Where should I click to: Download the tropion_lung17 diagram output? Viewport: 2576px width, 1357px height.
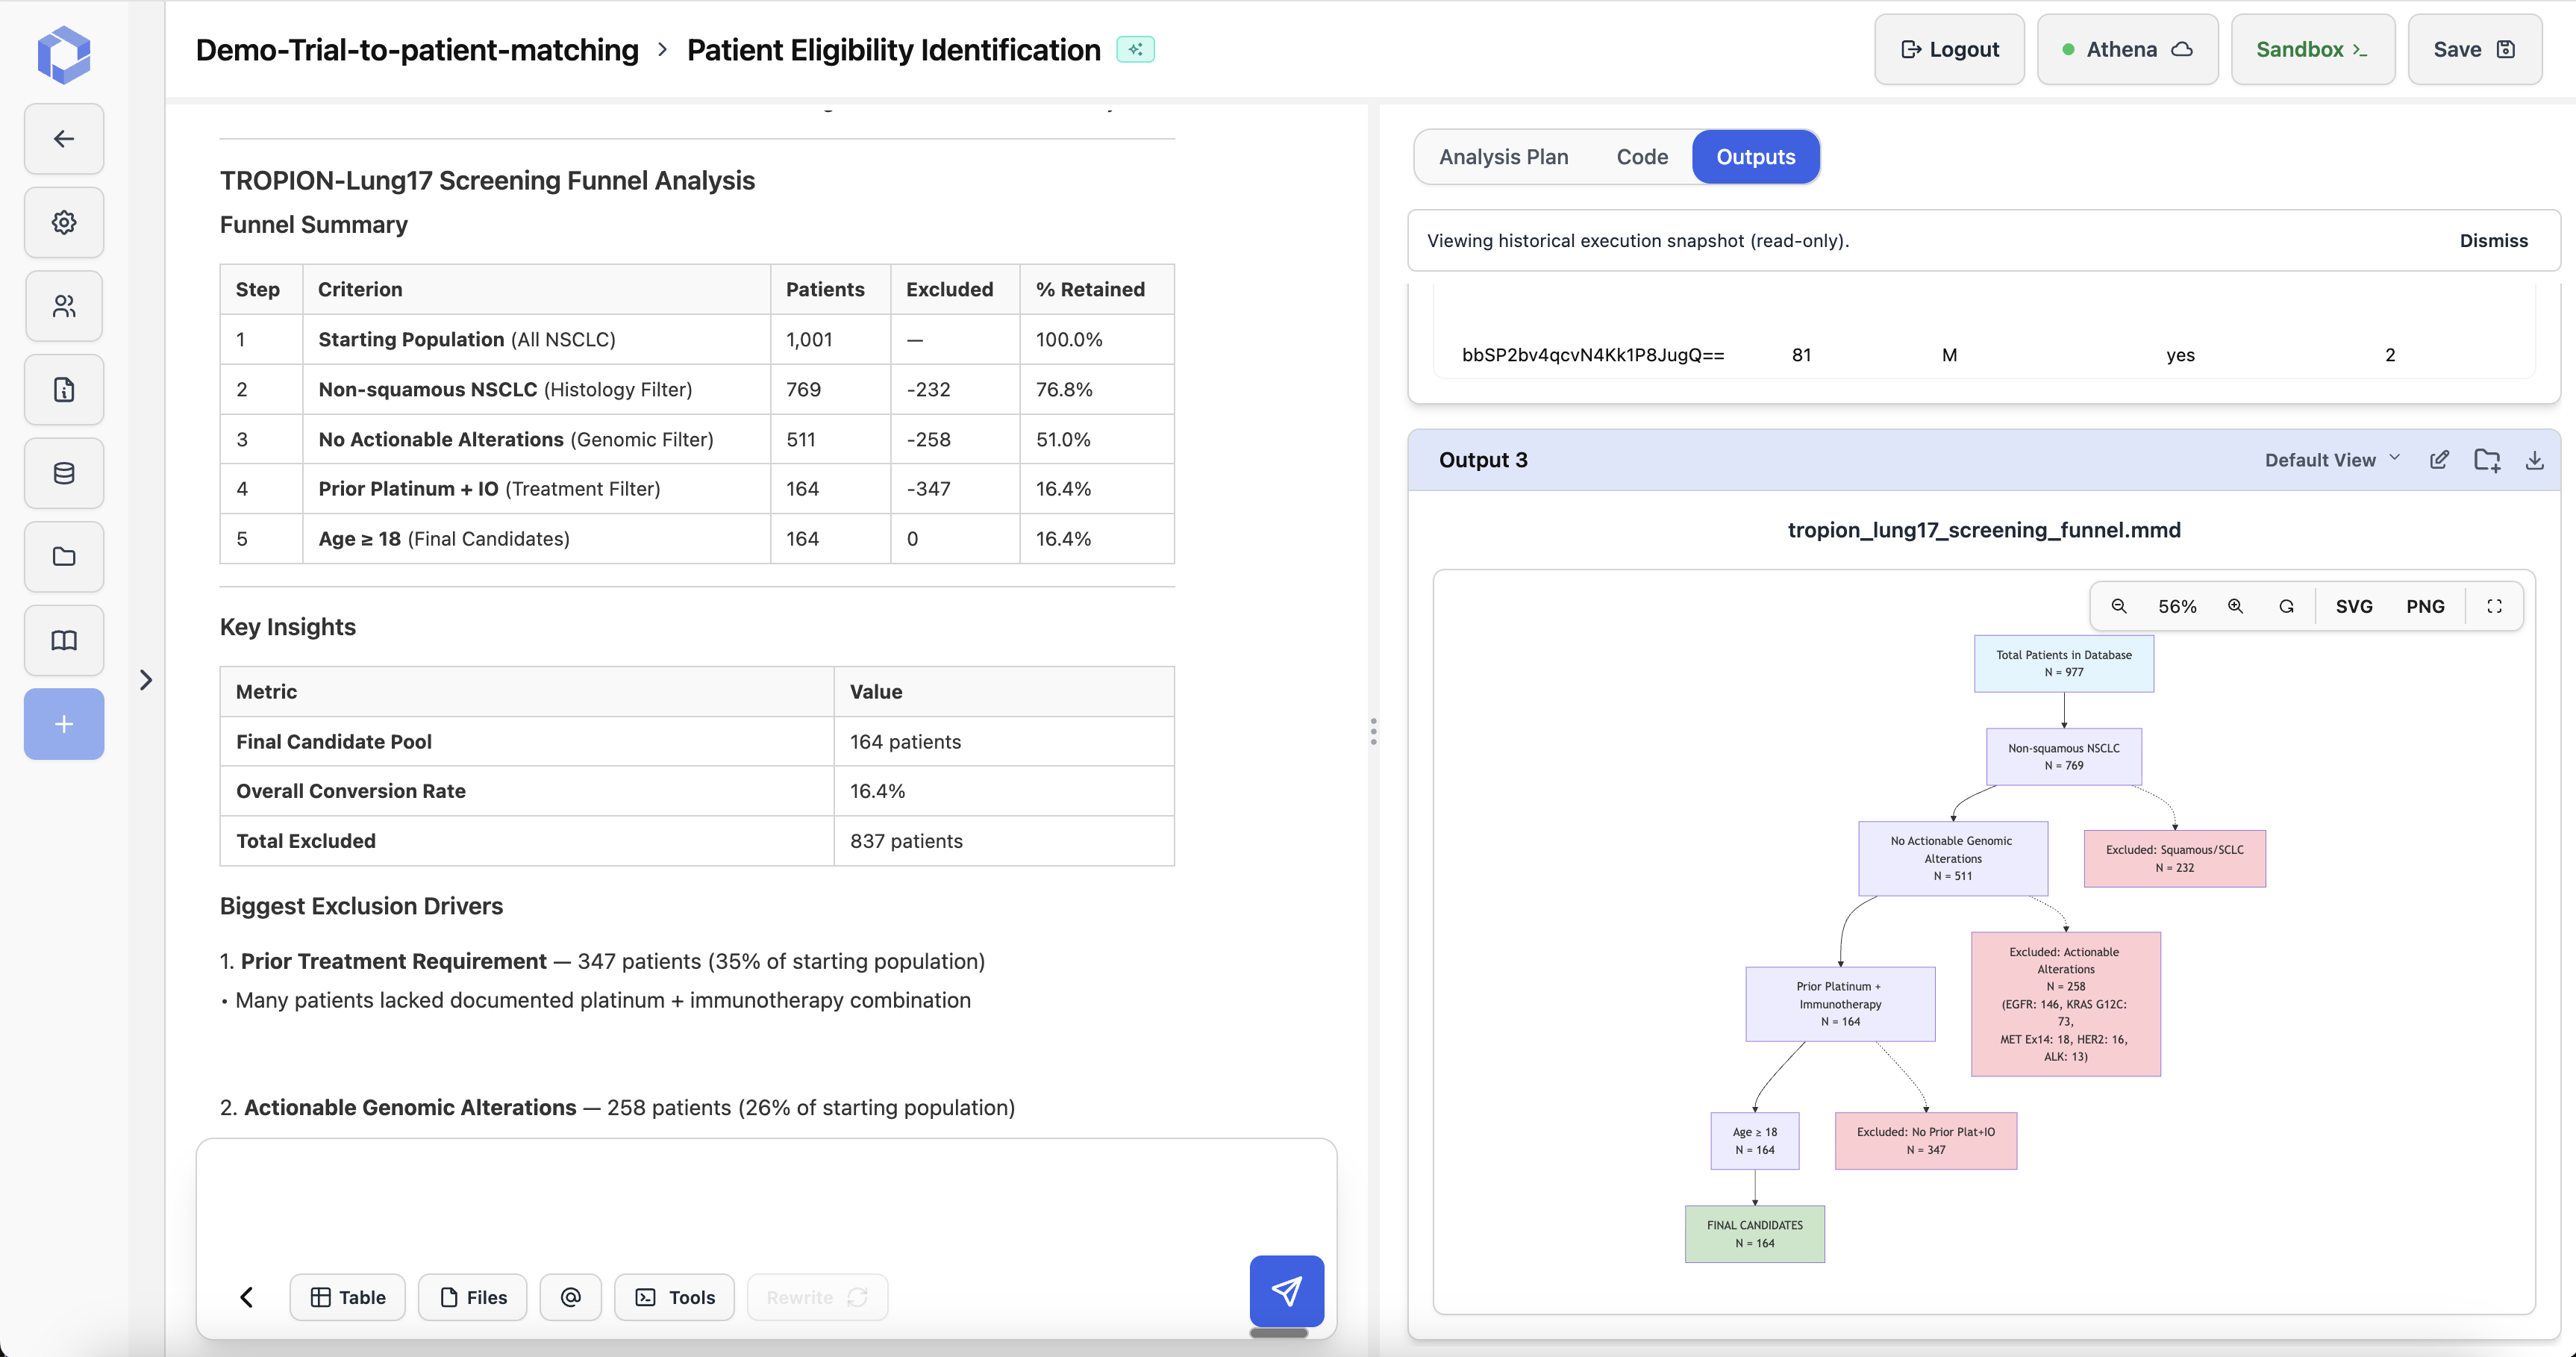coord(2534,459)
